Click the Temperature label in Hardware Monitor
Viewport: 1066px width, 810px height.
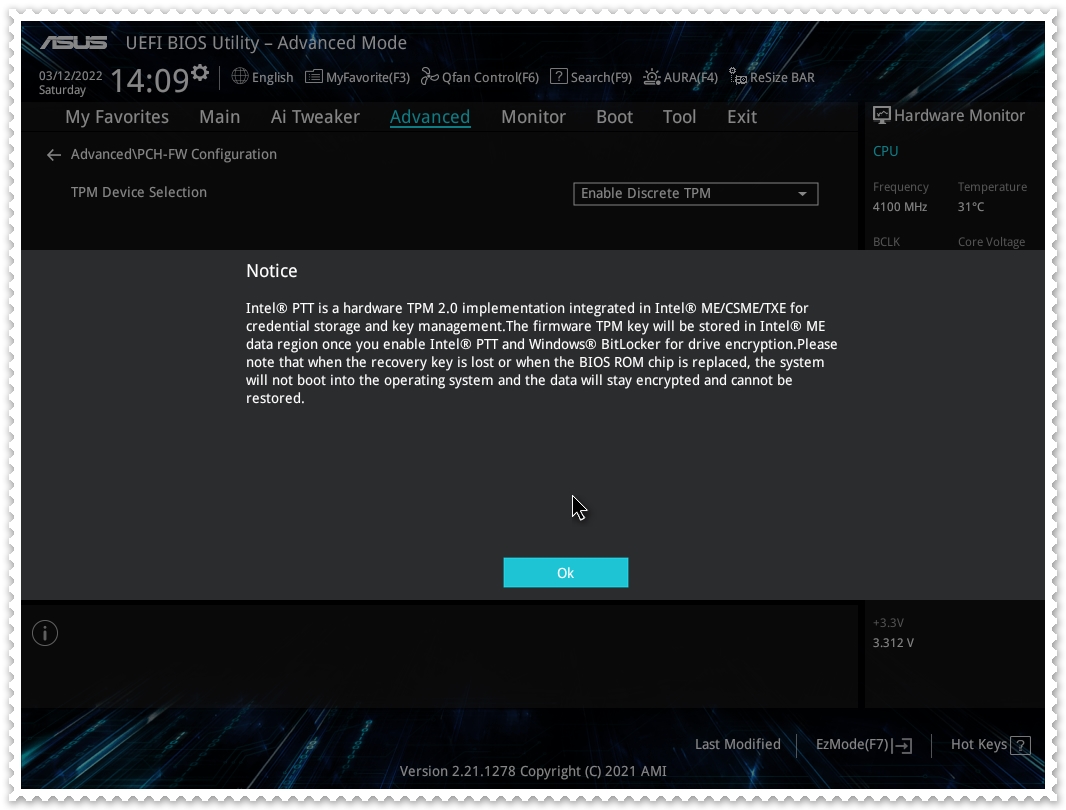click(x=993, y=187)
